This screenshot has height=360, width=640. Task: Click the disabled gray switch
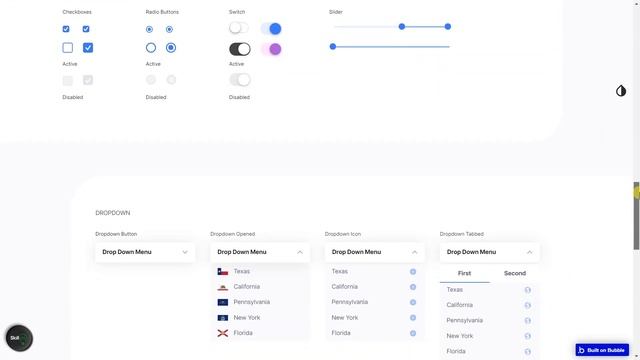click(x=240, y=80)
